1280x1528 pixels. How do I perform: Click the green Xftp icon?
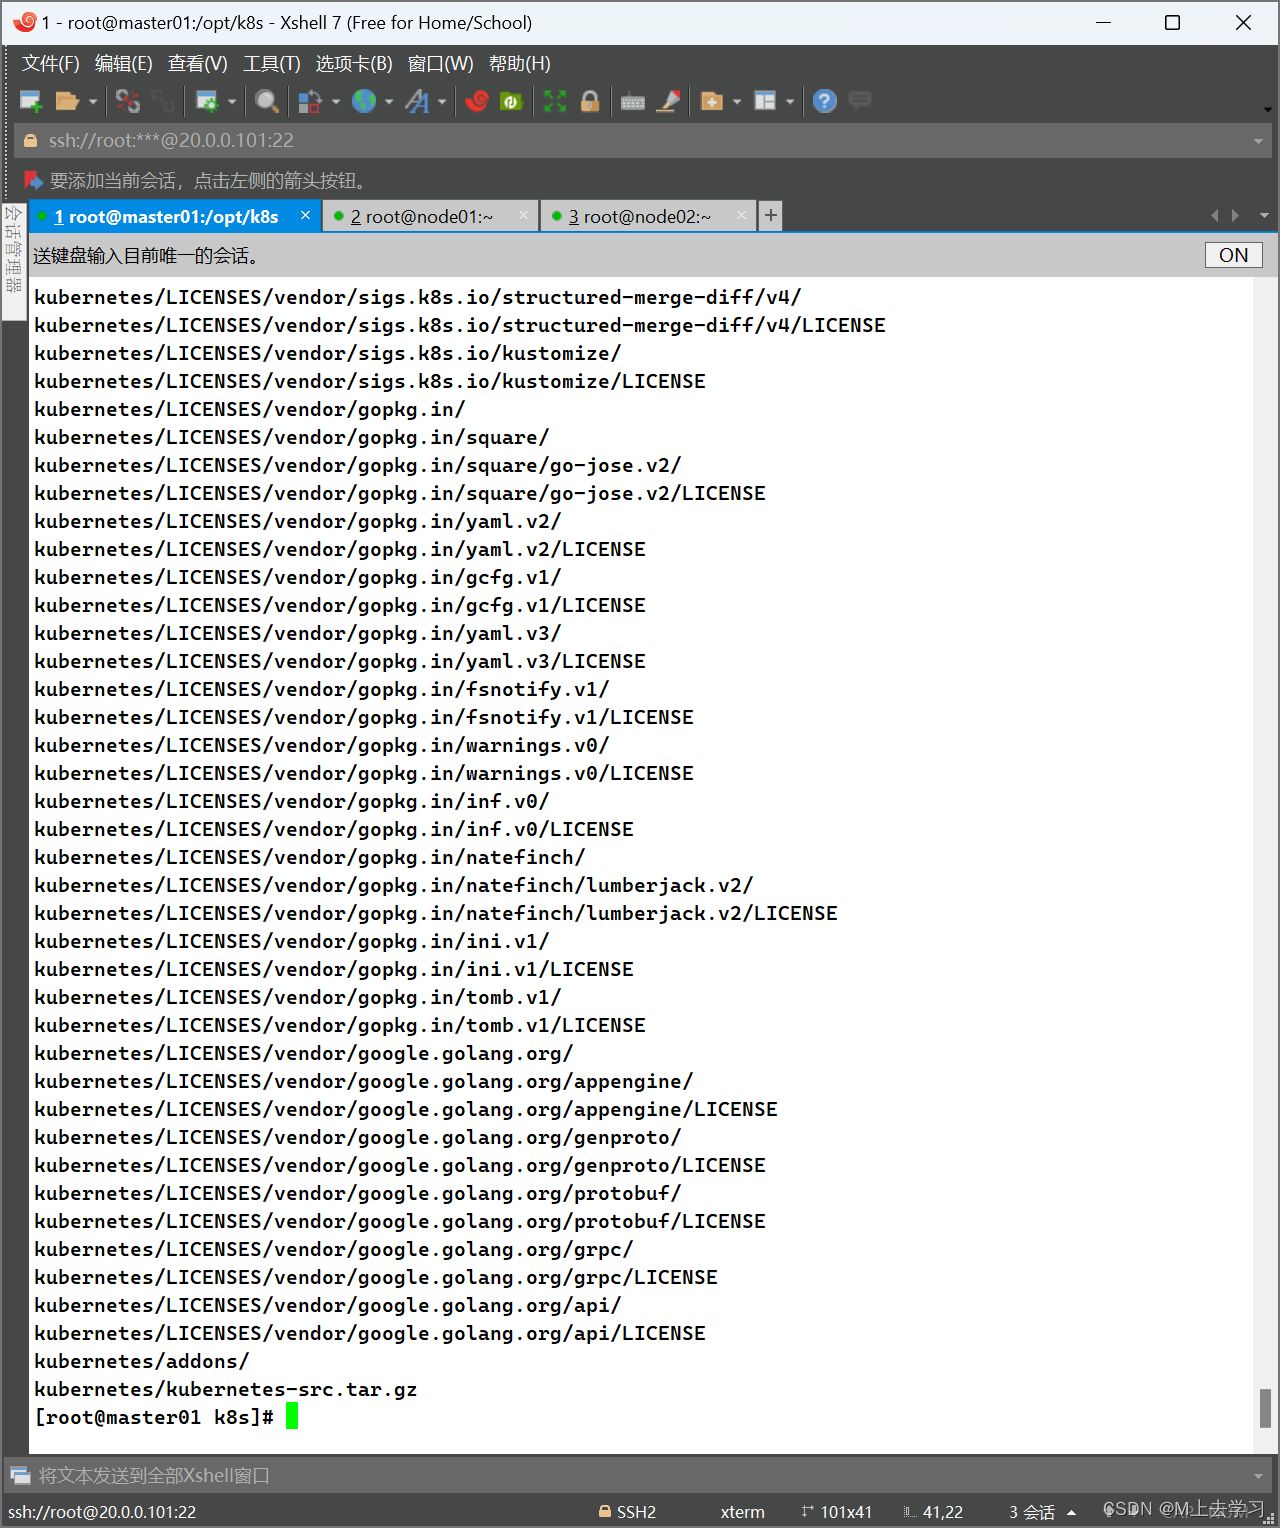511,101
